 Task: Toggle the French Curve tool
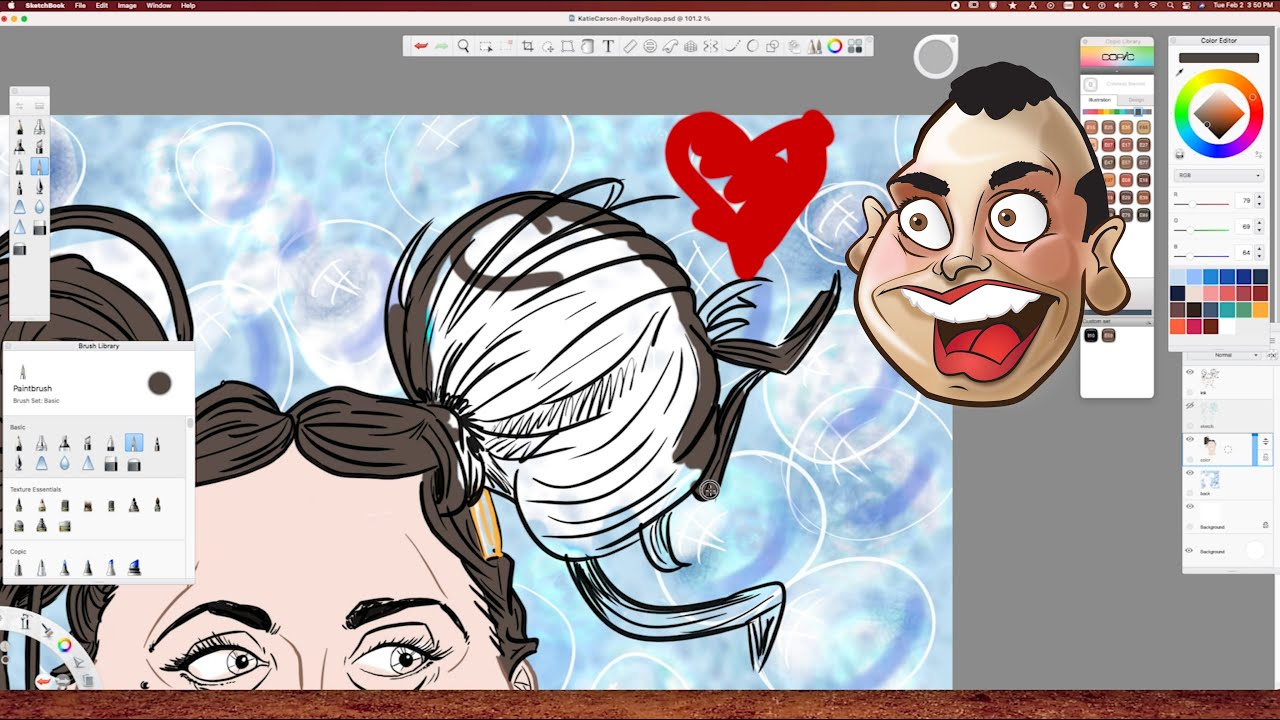pyautogui.click(x=670, y=46)
